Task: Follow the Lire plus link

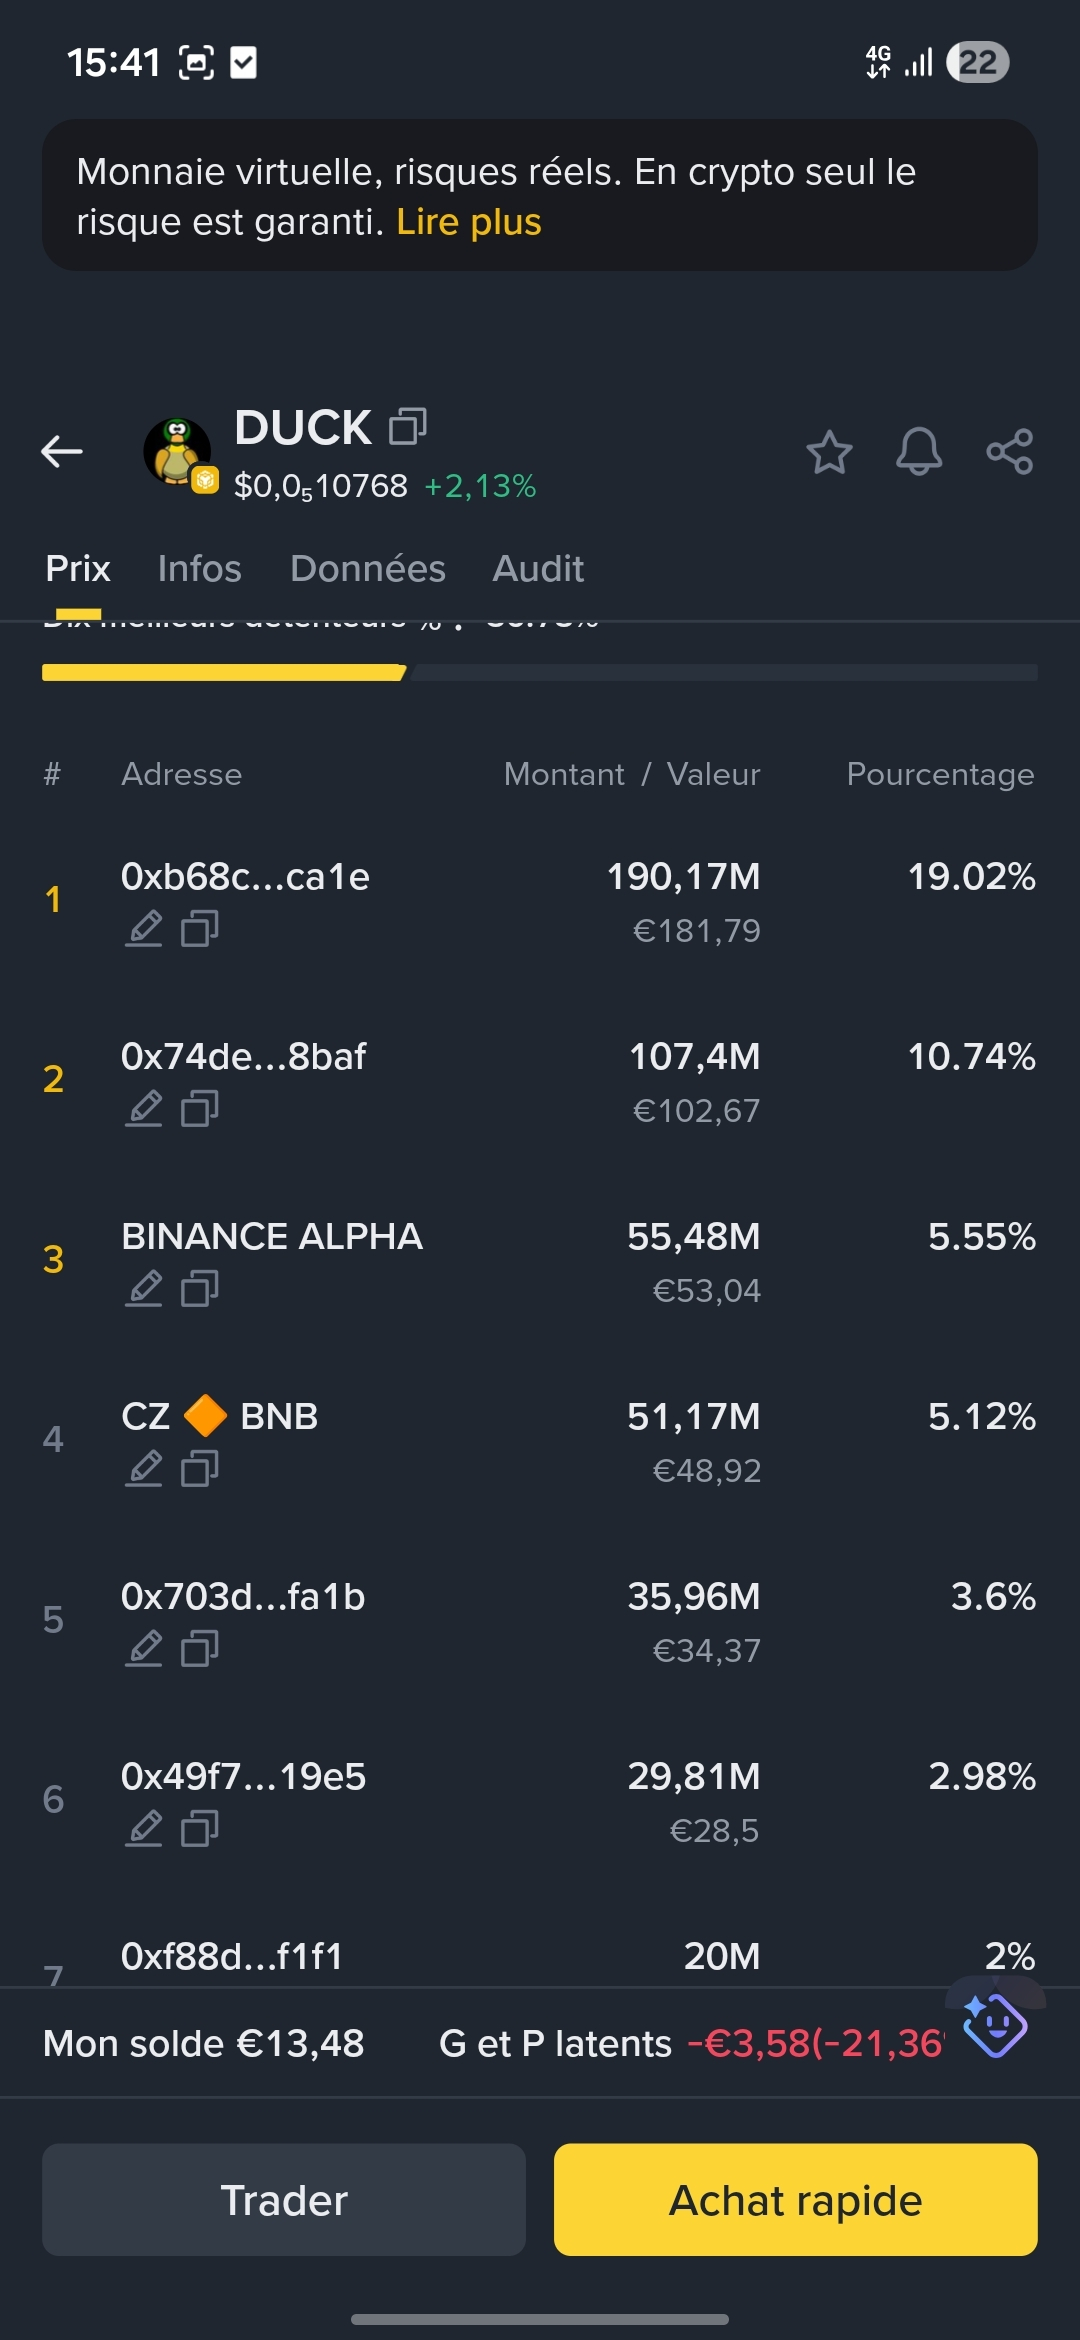Action: click(x=468, y=222)
